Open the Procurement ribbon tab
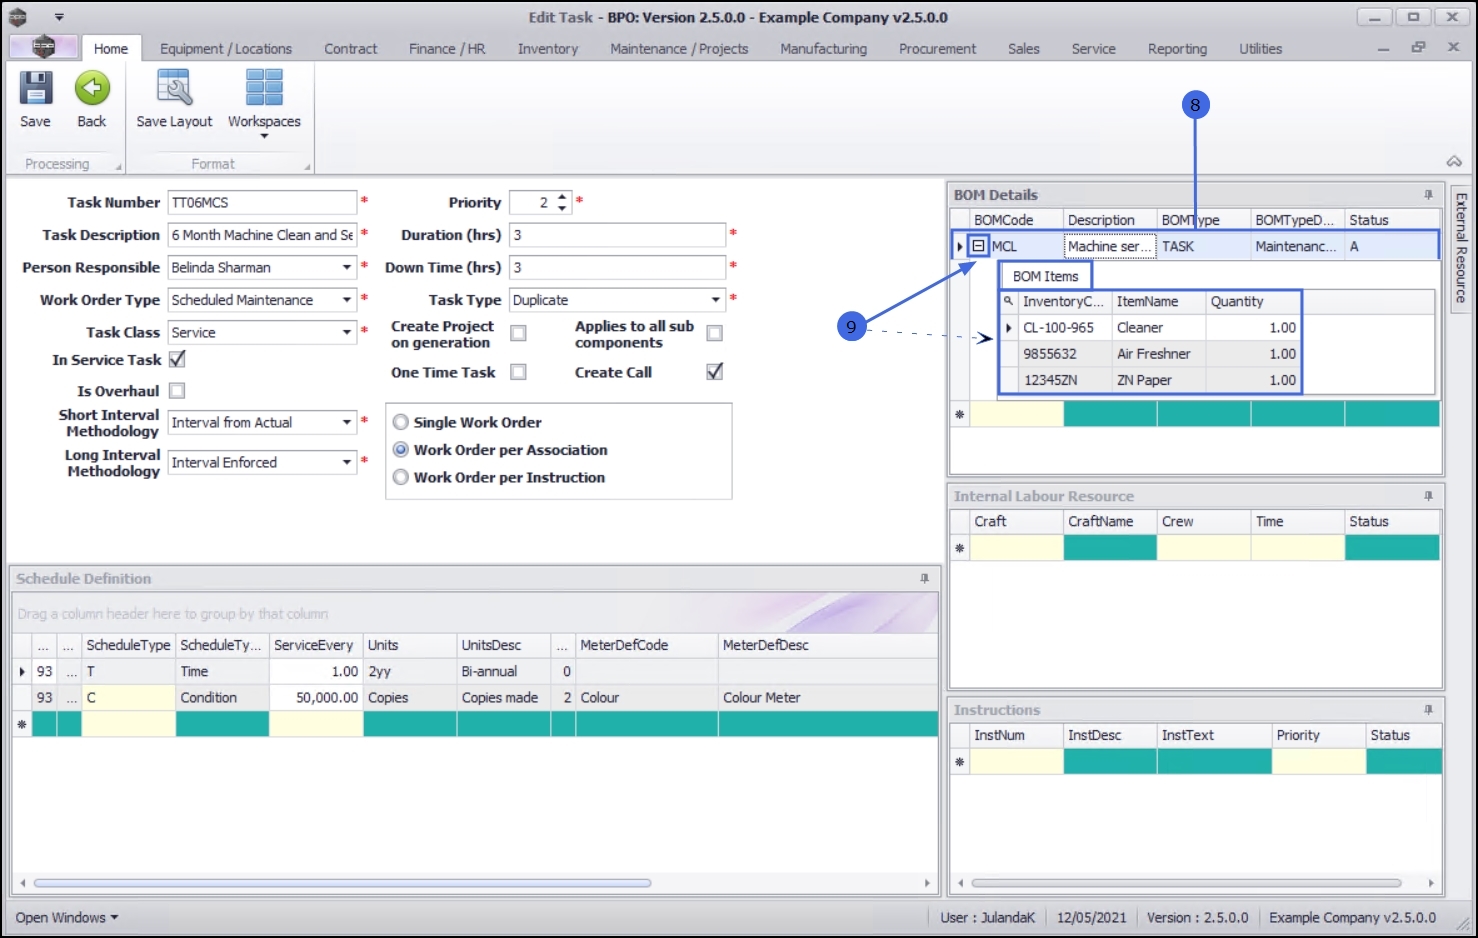 937,48
